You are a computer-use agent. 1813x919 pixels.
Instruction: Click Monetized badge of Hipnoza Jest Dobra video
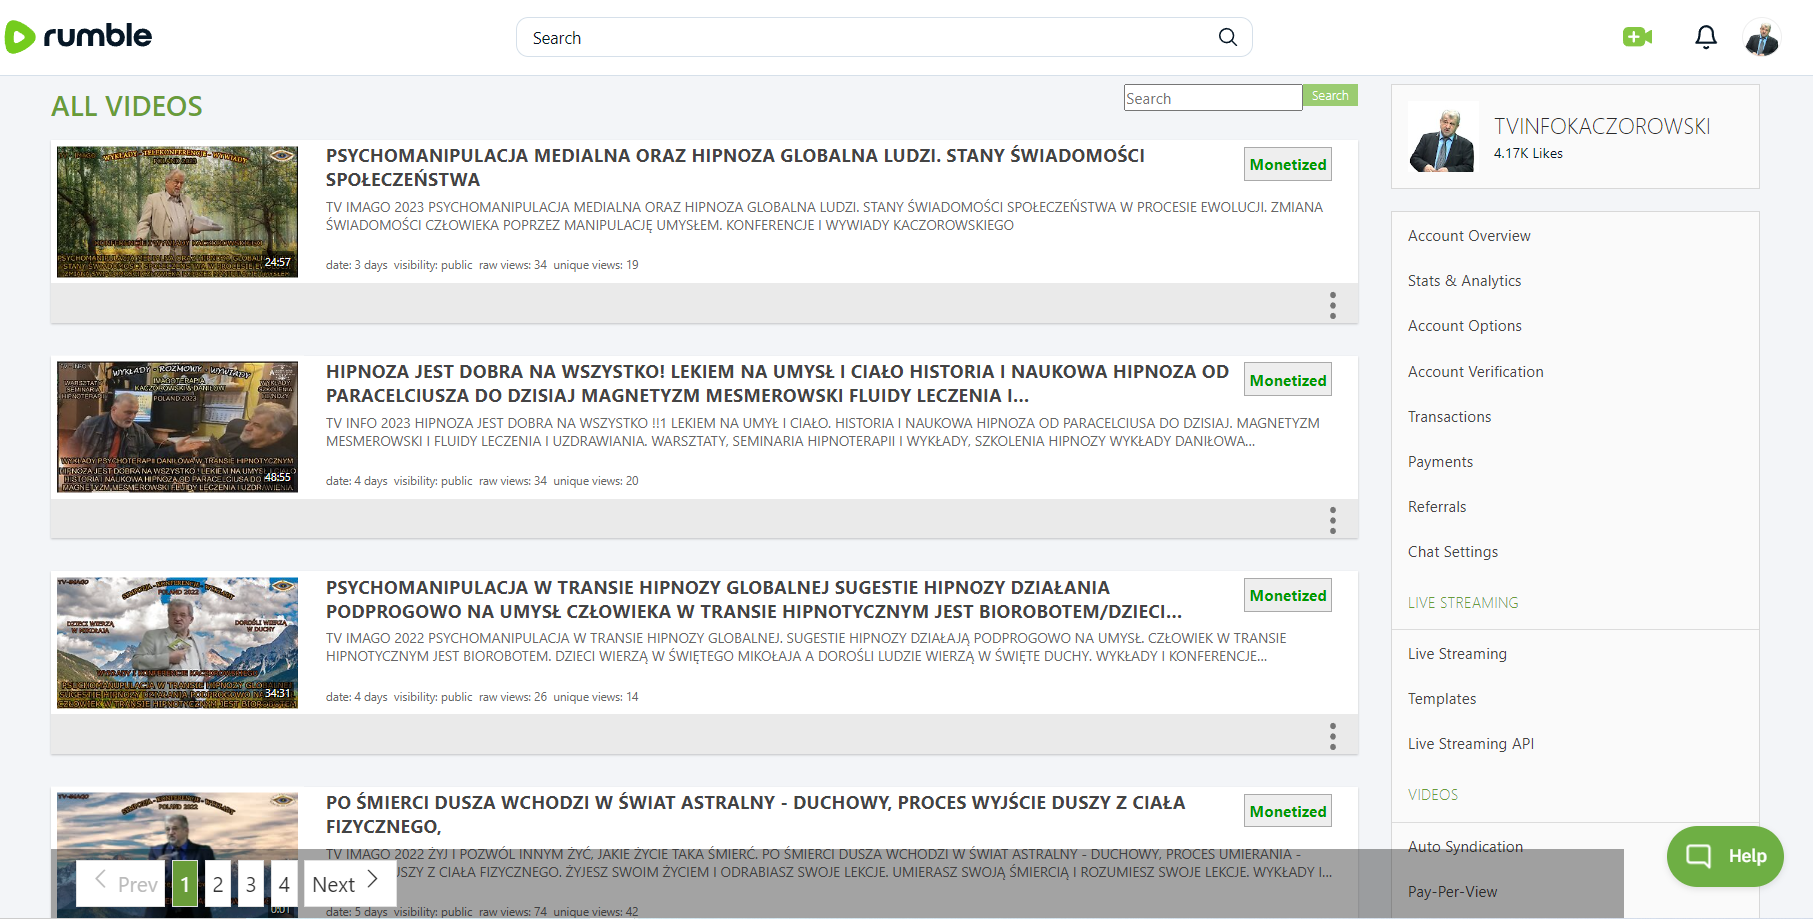pos(1288,380)
